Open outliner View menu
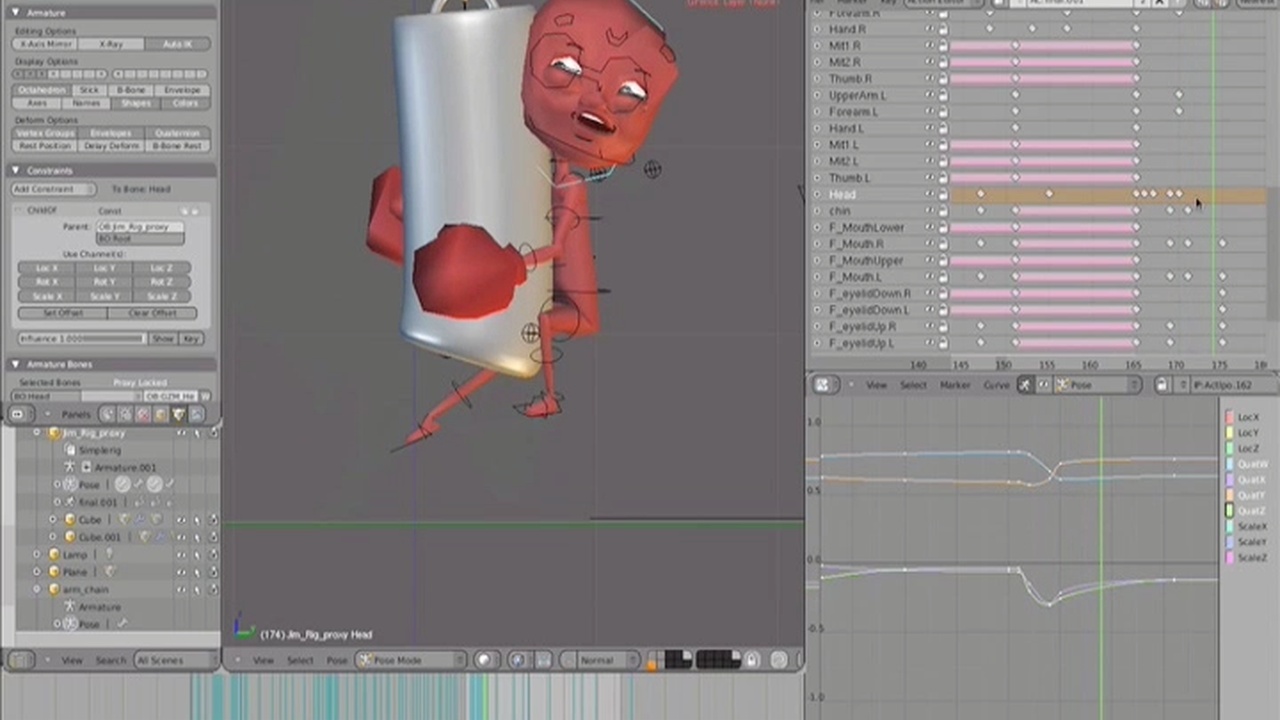The image size is (1280, 720). [x=72, y=660]
